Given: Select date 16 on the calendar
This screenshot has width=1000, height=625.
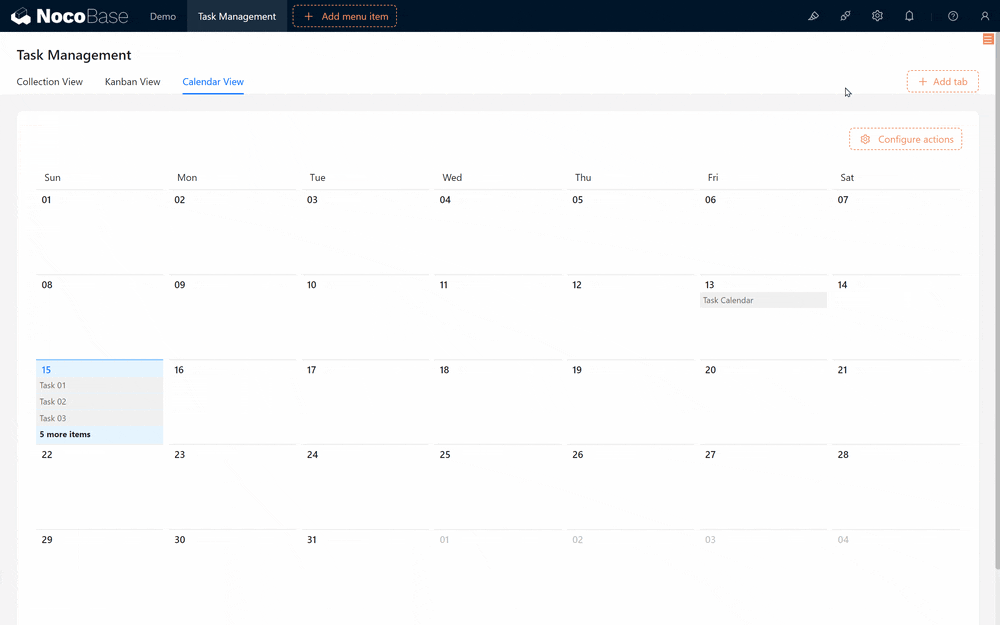Looking at the screenshot, I should click(x=179, y=369).
